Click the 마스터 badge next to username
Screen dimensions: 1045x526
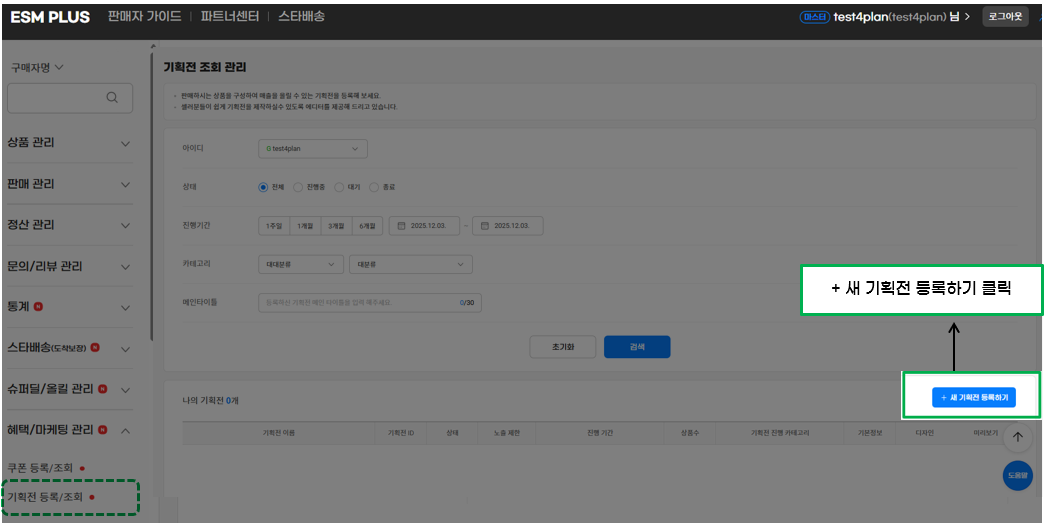click(x=814, y=17)
